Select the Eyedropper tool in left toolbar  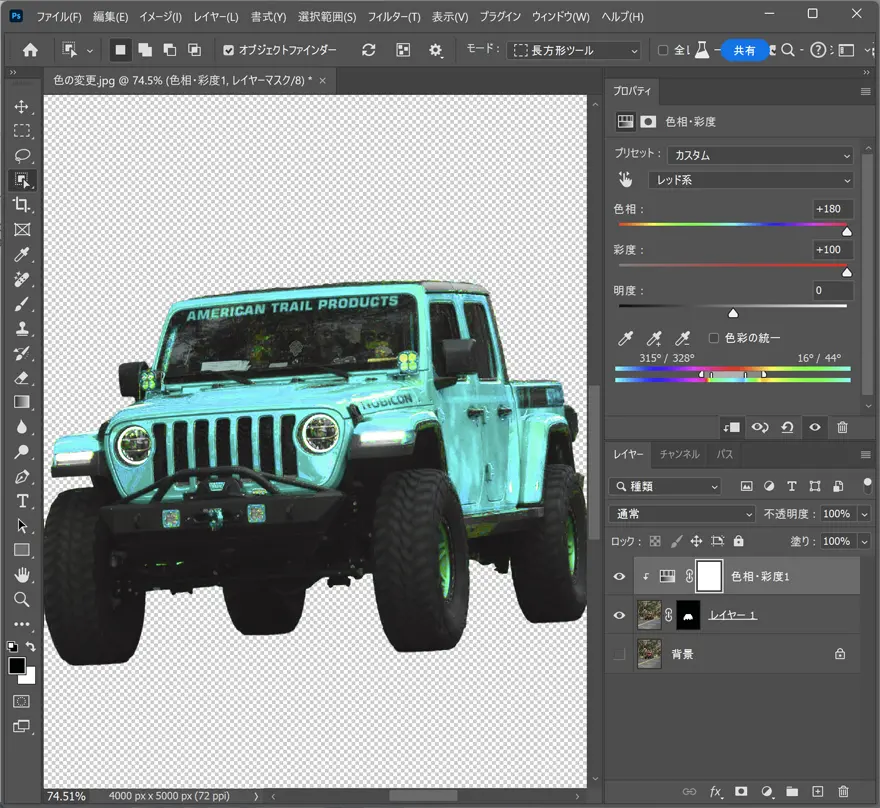(22, 255)
